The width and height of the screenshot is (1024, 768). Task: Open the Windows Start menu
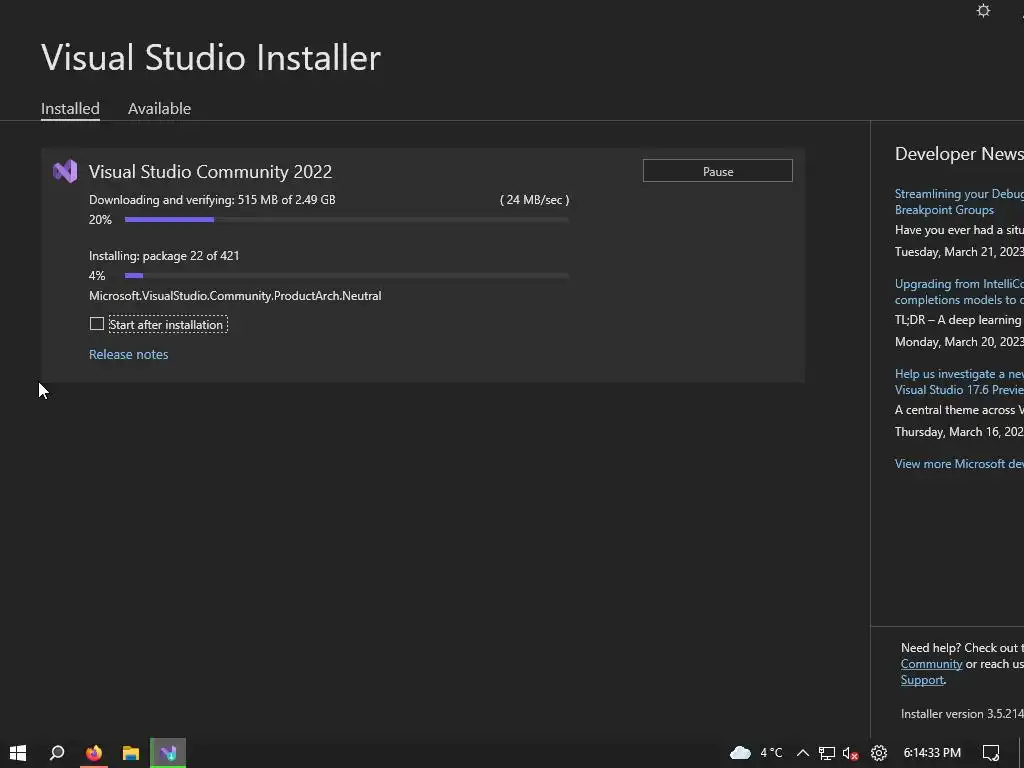pos(18,753)
